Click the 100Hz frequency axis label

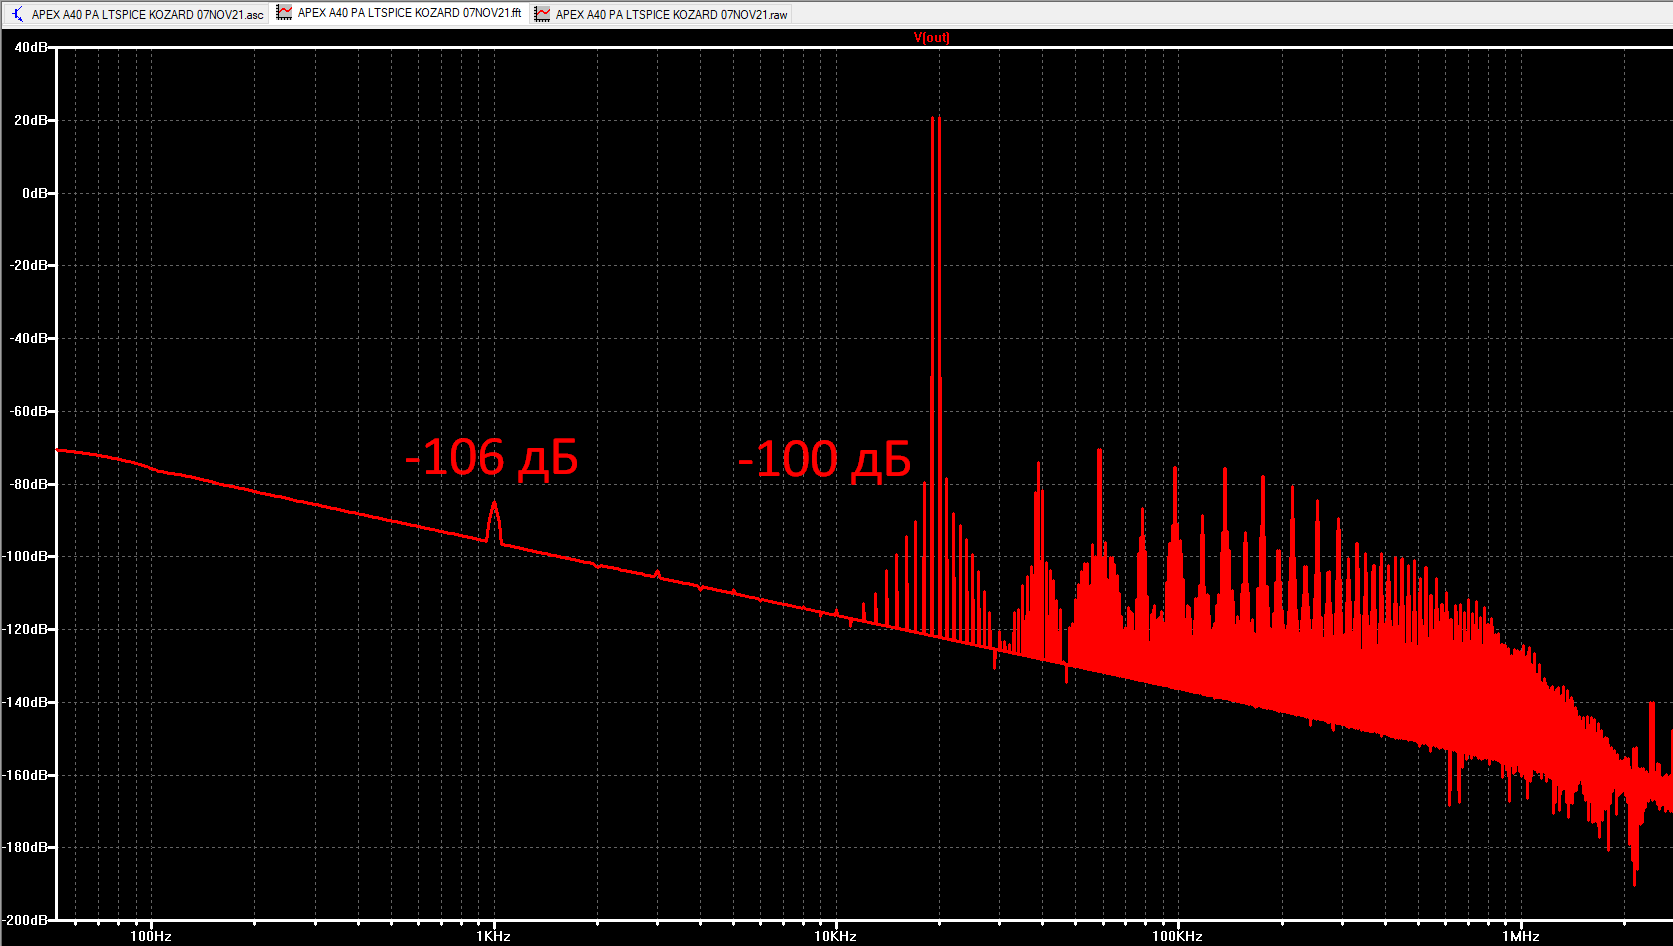(x=151, y=936)
